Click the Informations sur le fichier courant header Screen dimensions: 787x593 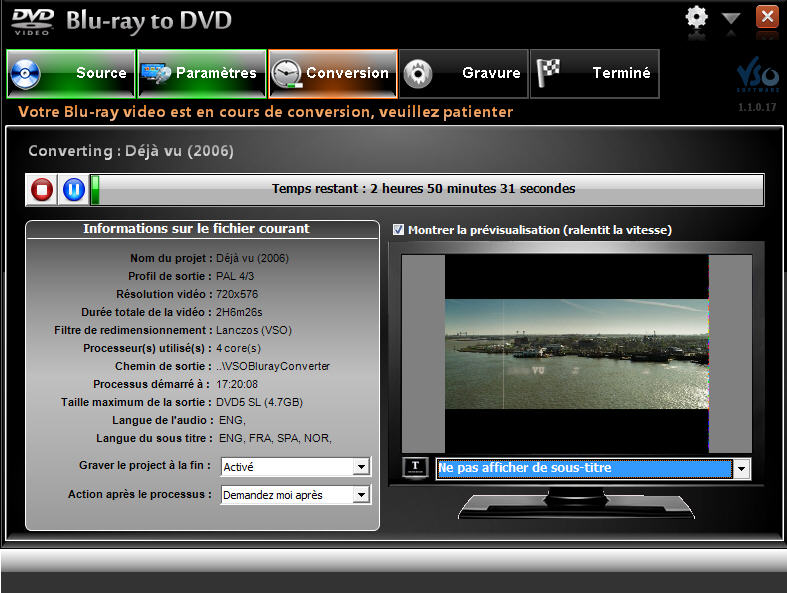pyautogui.click(x=196, y=228)
